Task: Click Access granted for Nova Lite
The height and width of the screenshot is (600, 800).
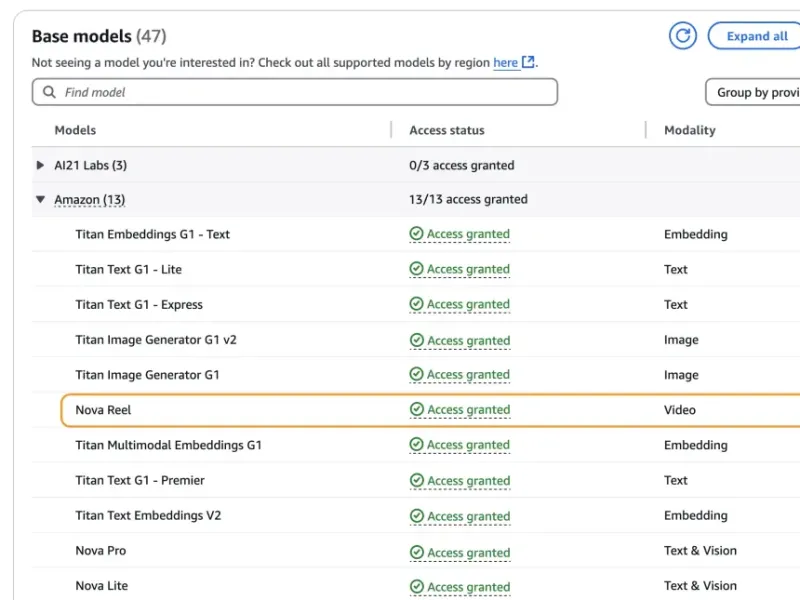Action: click(468, 587)
